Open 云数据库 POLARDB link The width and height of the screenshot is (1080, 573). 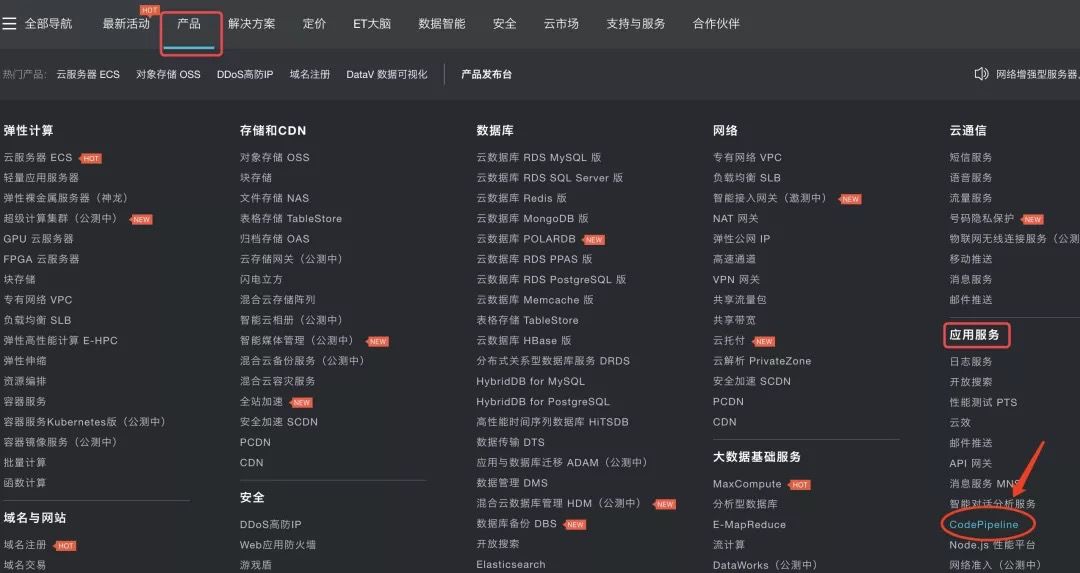(526, 238)
